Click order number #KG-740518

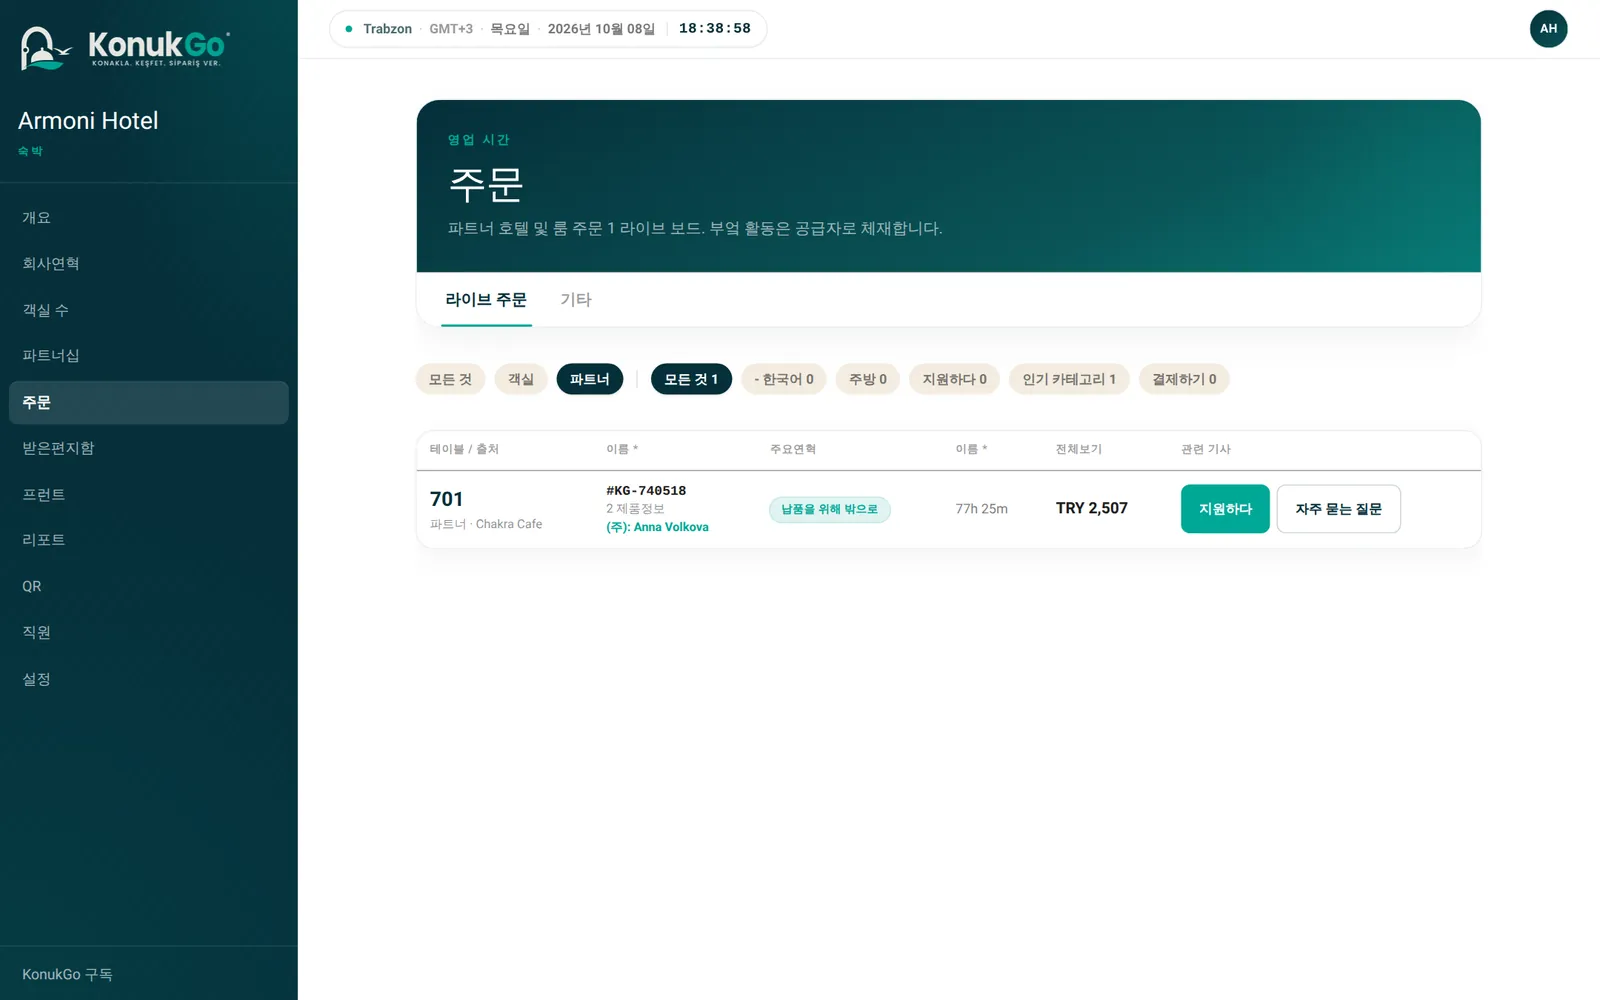pyautogui.click(x=646, y=491)
